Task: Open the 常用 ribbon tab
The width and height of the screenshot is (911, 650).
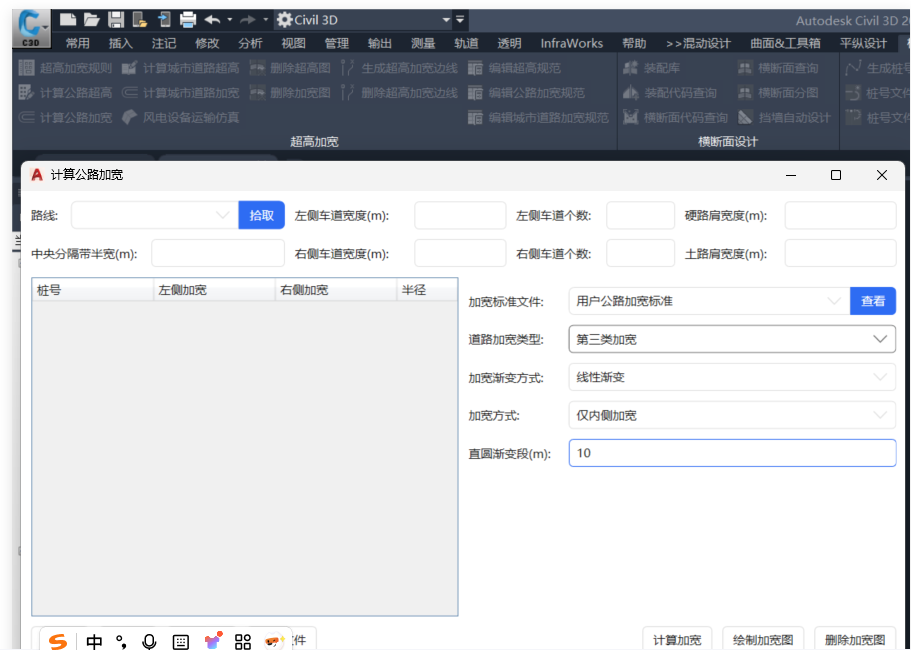Action: point(78,44)
